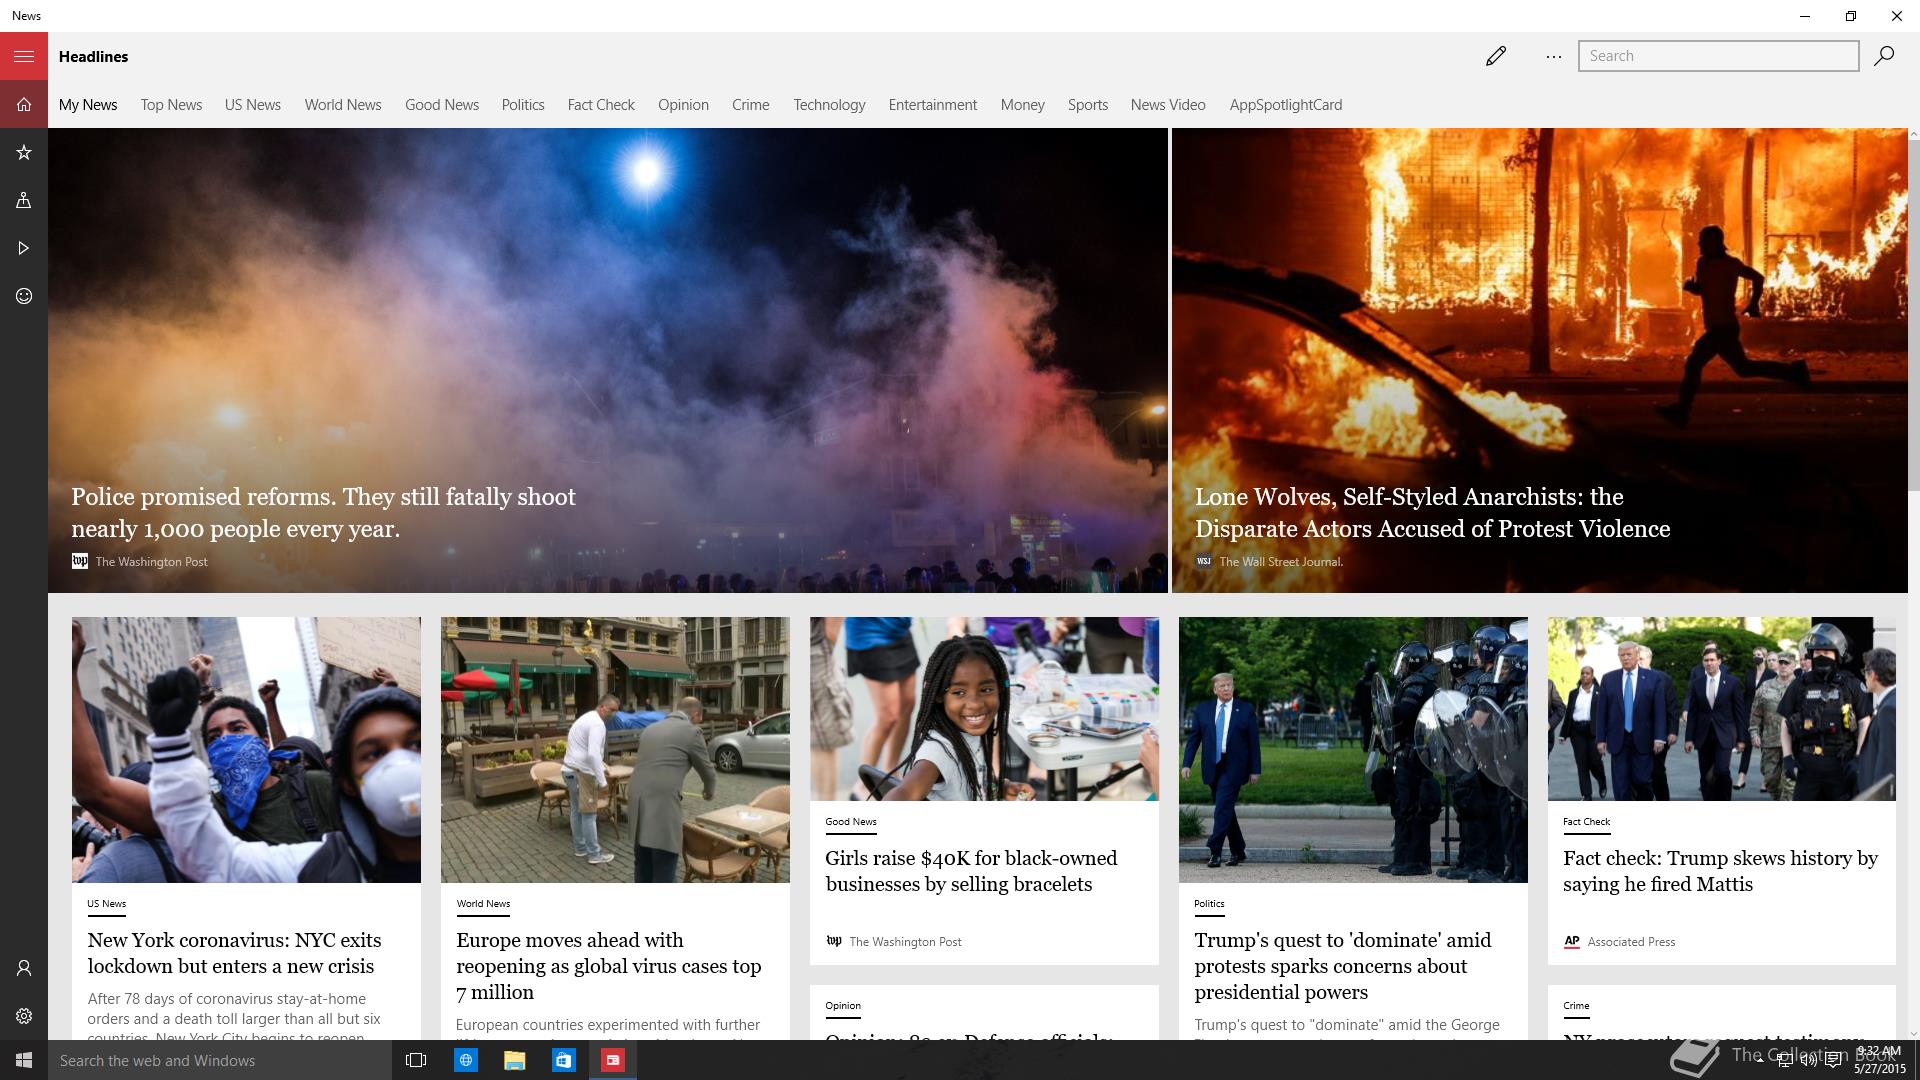The image size is (1920, 1080).
Task: Open 'Police promised reforms' headline article
Action: click(323, 512)
